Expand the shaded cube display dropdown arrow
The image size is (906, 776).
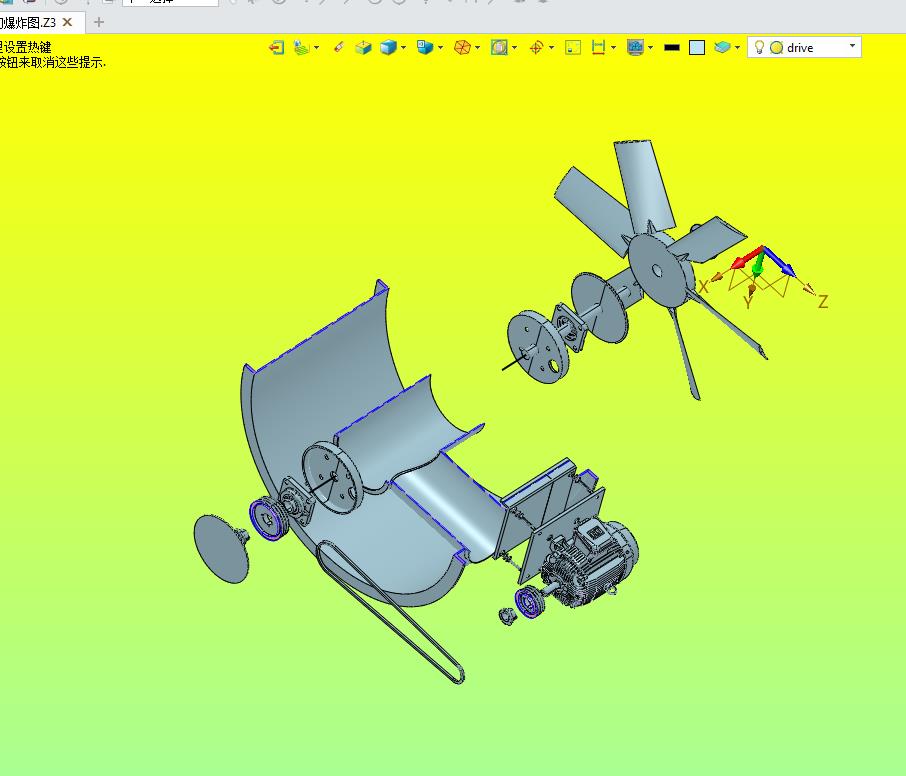pos(403,47)
